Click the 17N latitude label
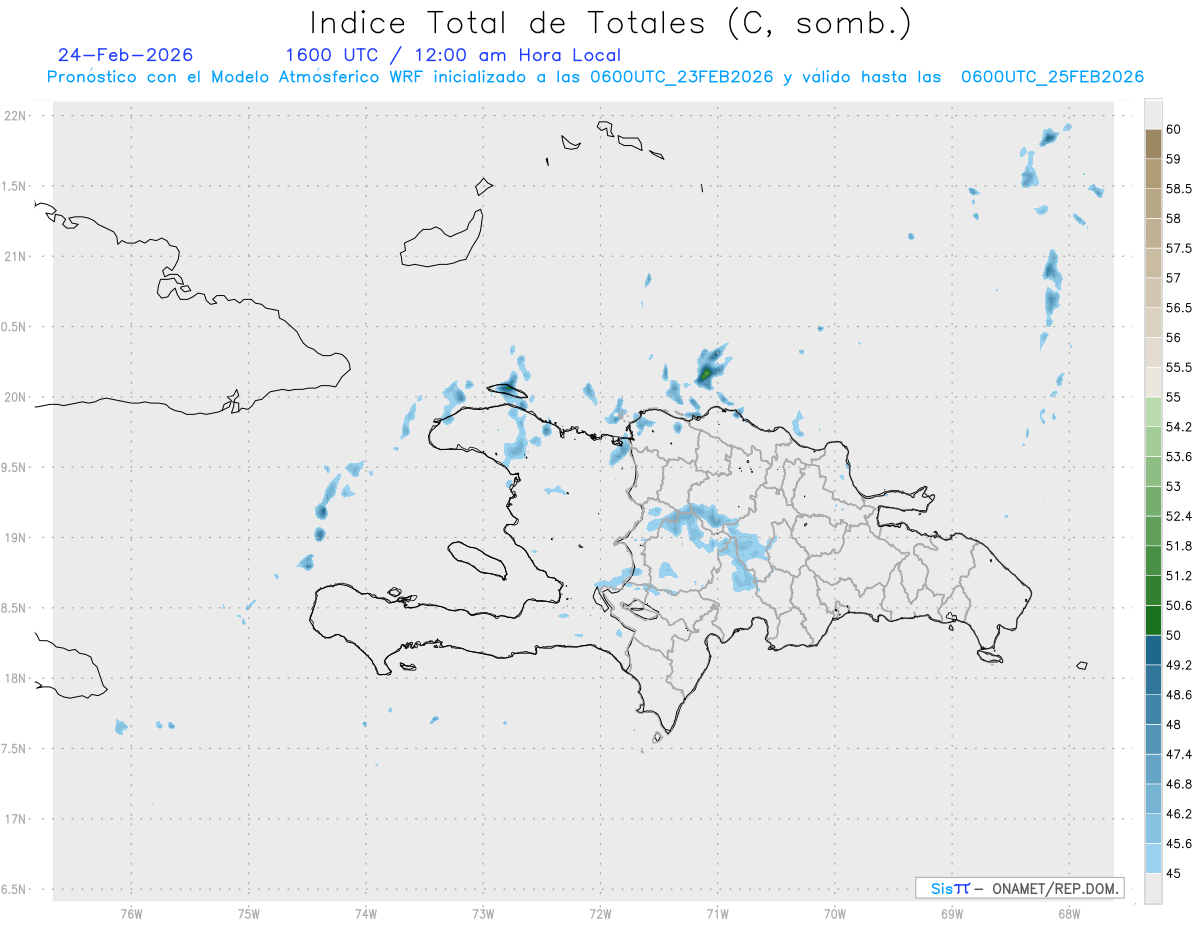The width and height of the screenshot is (1200, 927). (x=16, y=819)
